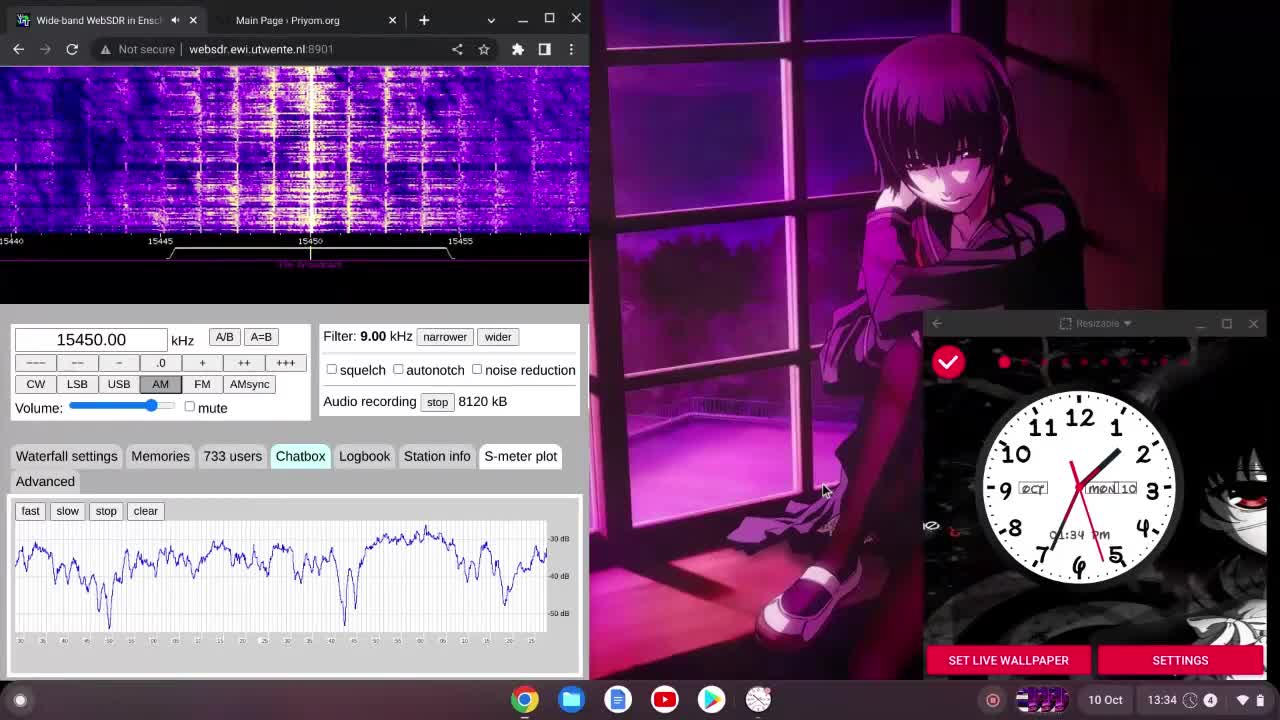
Task: Close the Main Page Priyom.org tab
Action: click(392, 20)
